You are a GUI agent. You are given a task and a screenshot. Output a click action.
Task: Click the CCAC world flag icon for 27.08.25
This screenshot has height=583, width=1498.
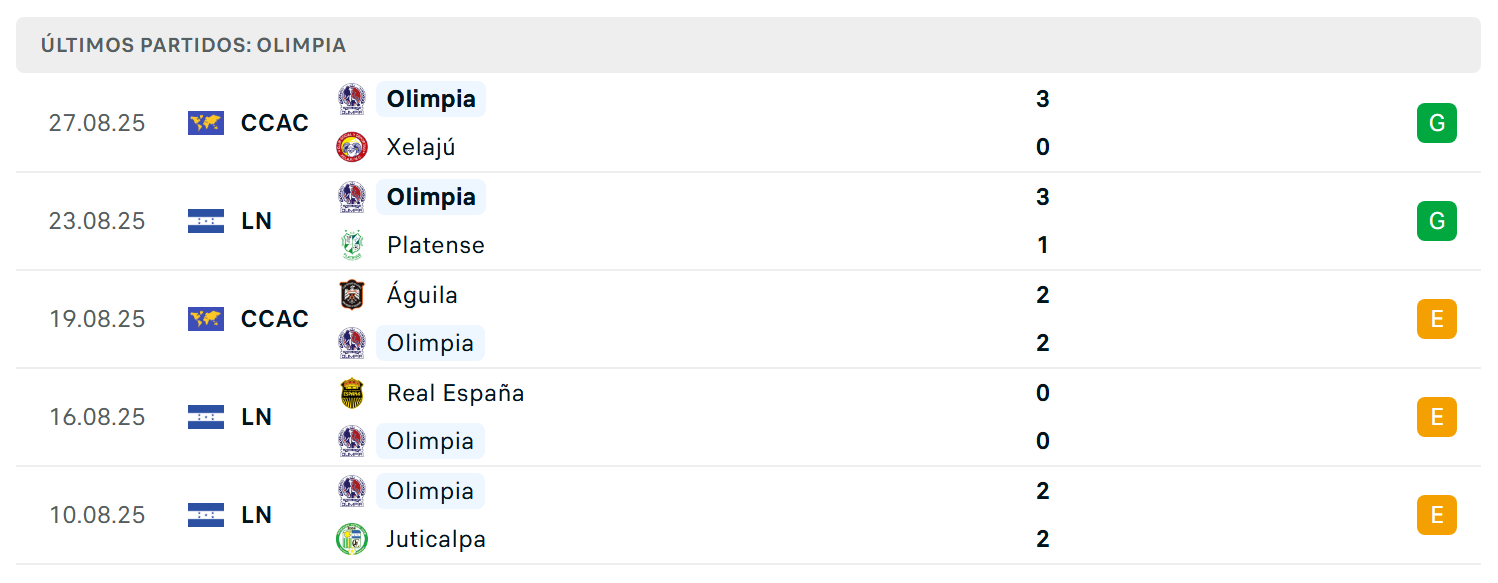(x=206, y=123)
